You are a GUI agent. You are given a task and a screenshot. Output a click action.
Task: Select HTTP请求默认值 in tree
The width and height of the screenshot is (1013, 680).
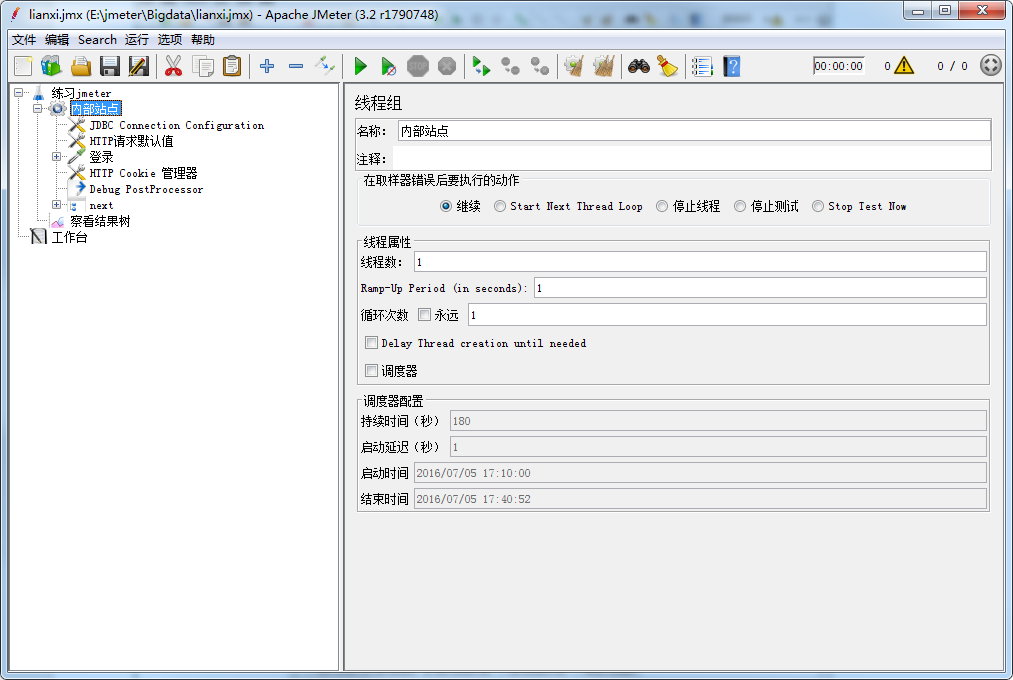coord(131,141)
